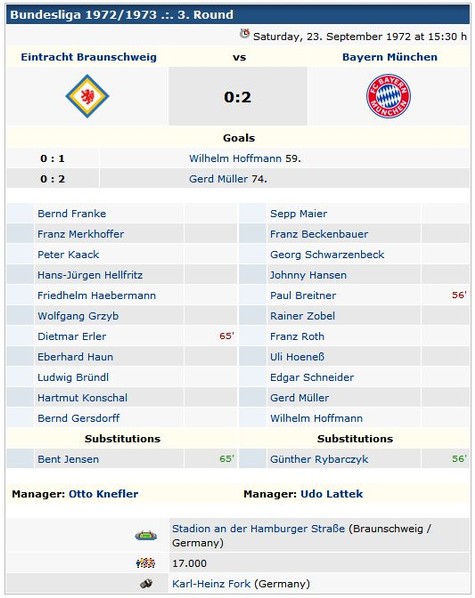View substitute Bent Jensen's profile
Screen dimensions: 475x598
pyautogui.click(x=68, y=459)
